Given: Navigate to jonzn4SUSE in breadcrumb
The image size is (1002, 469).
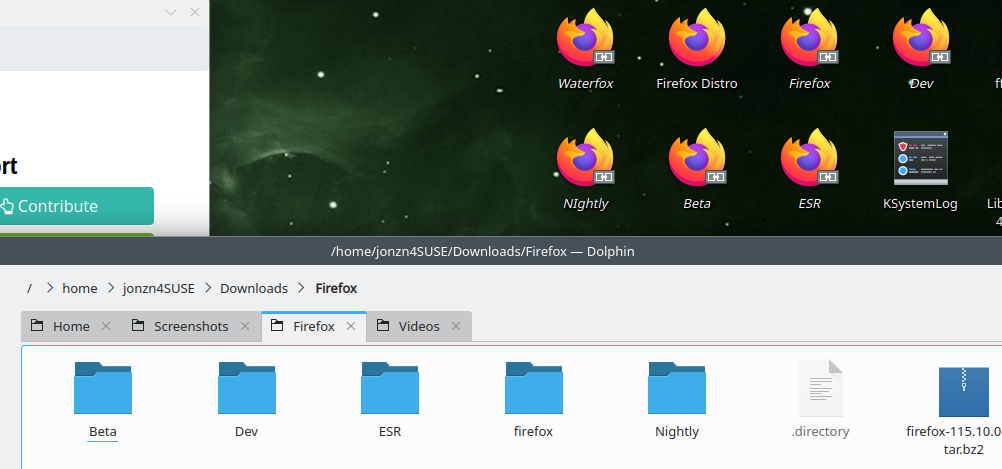Looking at the screenshot, I should click(x=158, y=288).
